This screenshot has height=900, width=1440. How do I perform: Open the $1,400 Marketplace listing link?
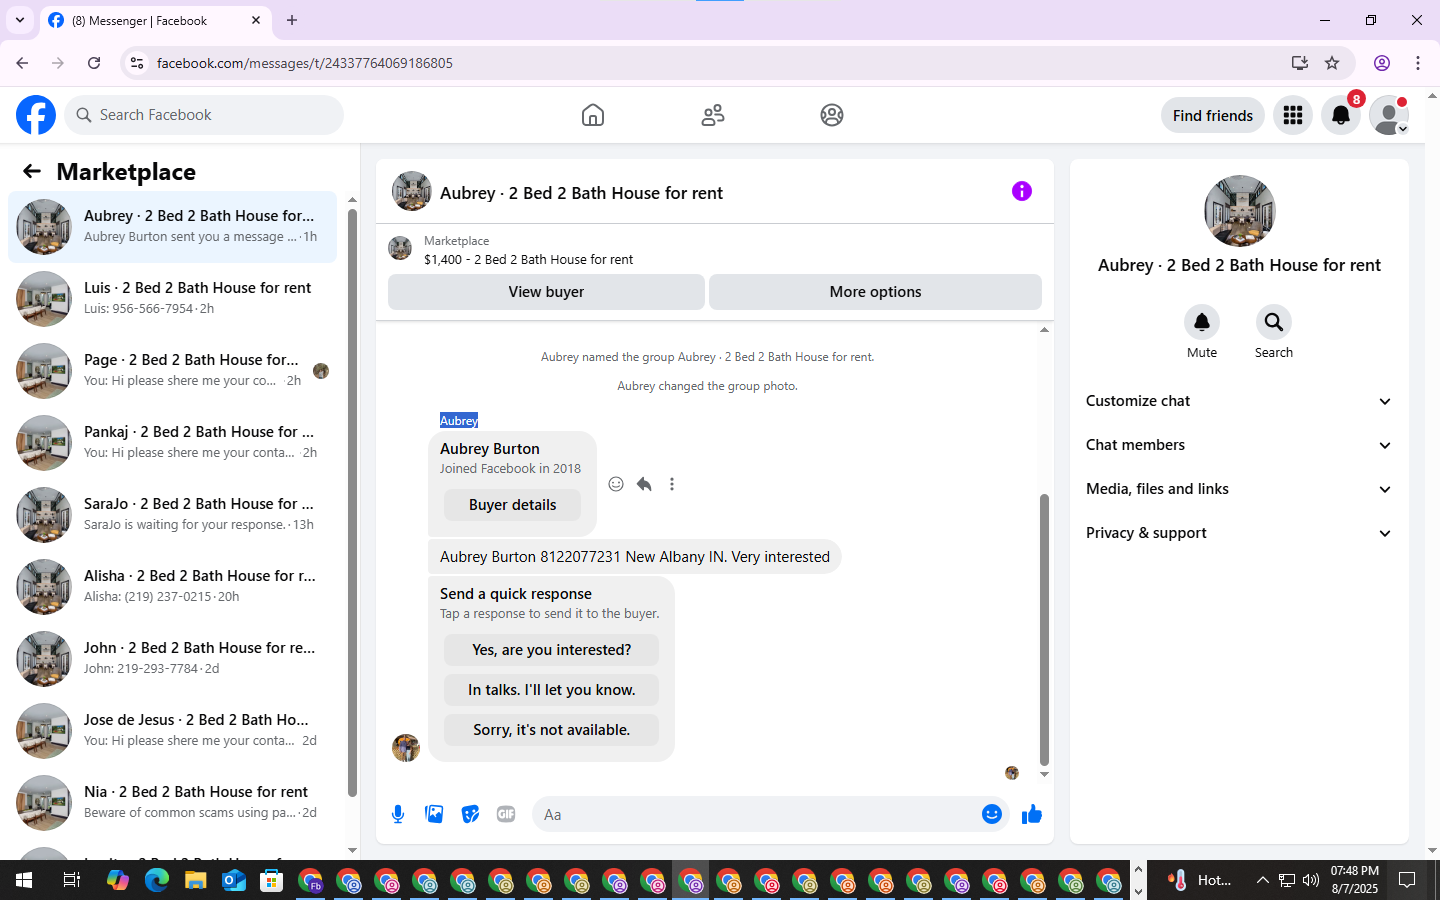528,259
